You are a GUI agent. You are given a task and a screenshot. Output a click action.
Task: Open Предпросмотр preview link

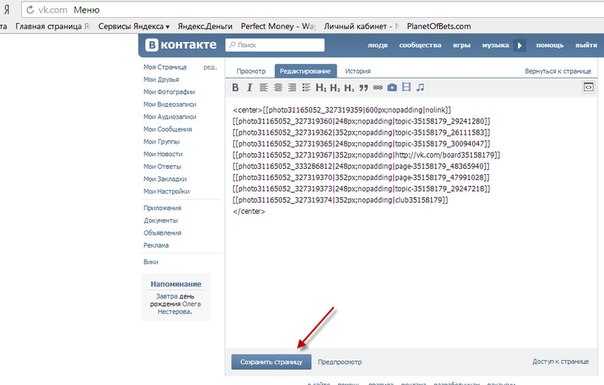click(340, 362)
